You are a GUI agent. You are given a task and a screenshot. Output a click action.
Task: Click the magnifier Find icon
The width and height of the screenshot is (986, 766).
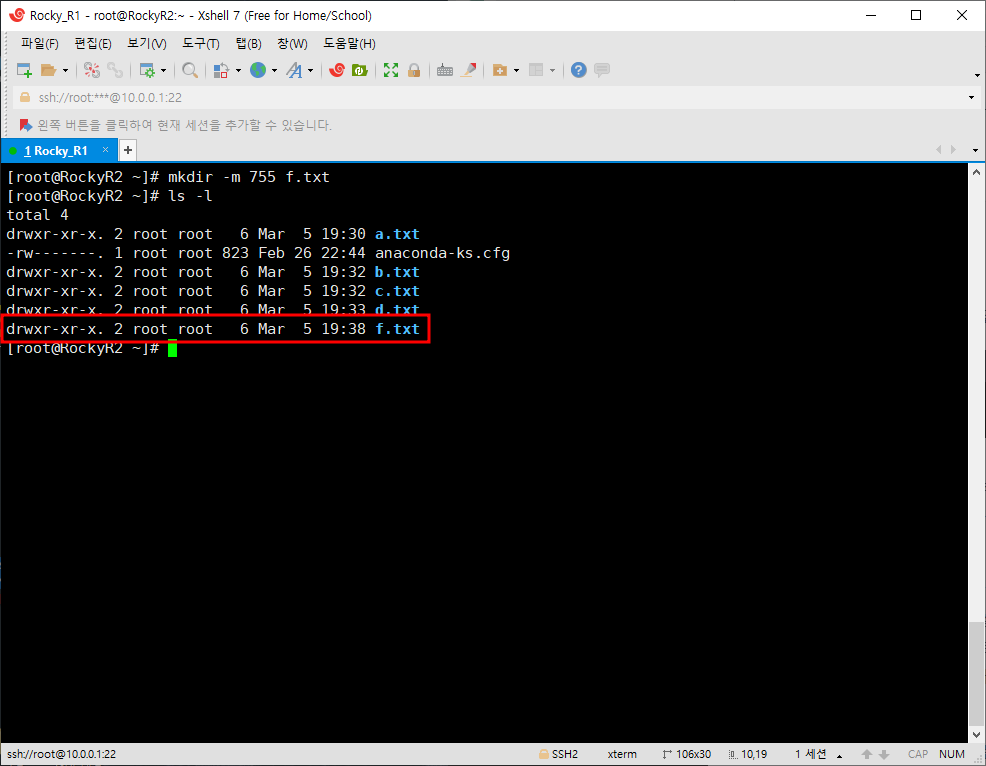pyautogui.click(x=190, y=70)
